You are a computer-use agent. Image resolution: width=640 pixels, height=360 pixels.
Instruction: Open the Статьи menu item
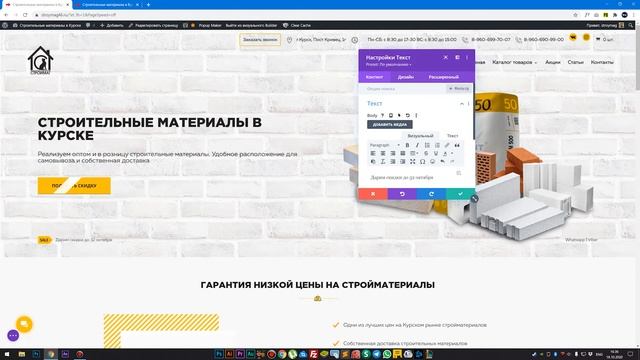click(576, 62)
